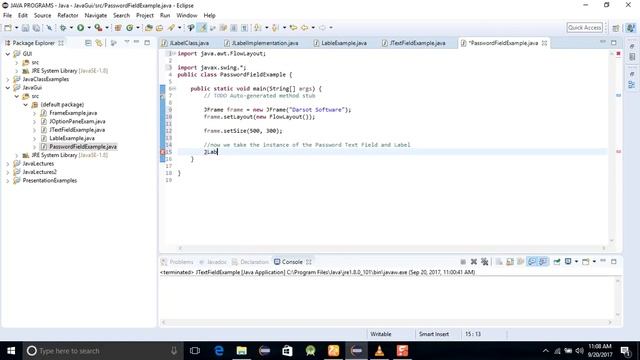Viewport: 640px width, 360px height.
Task: Toggle Word Wrap in Console toolbar
Action: tap(520, 262)
